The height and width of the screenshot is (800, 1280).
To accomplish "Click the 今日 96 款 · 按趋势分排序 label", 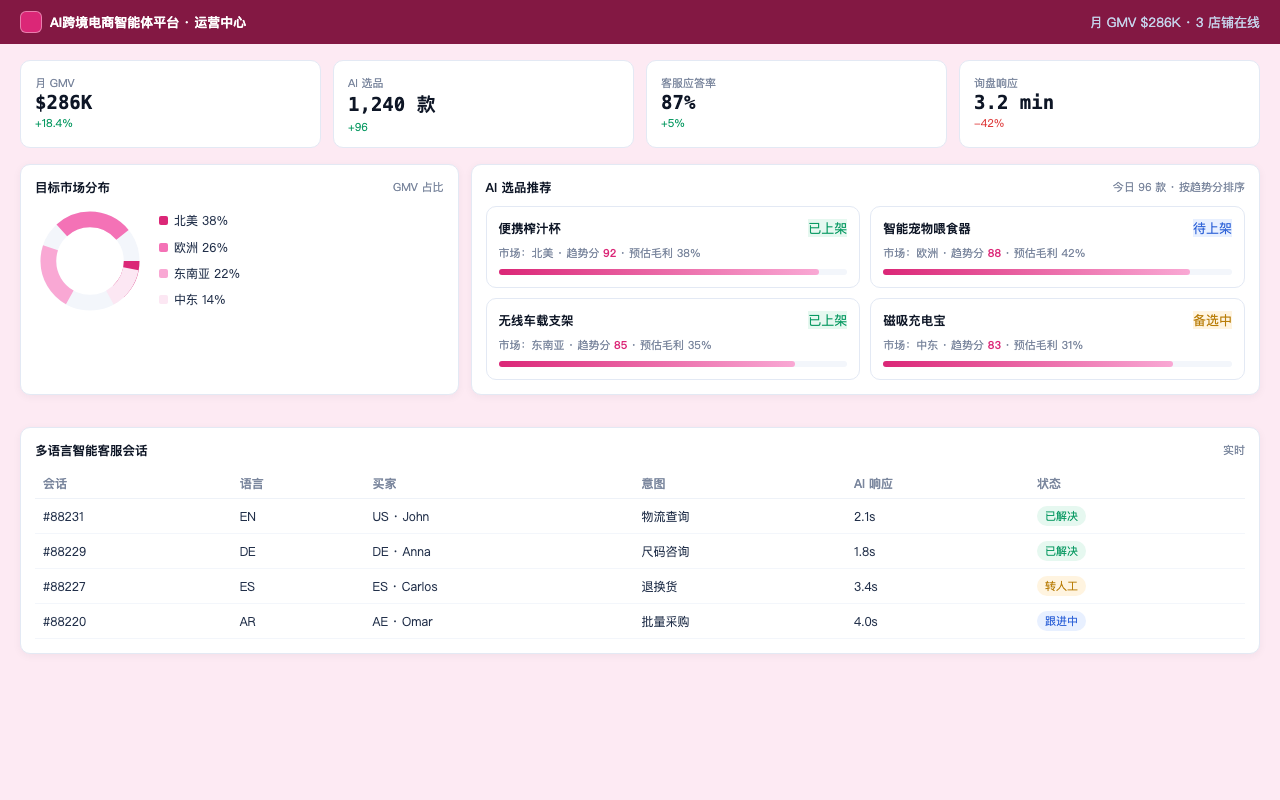I will click(x=1179, y=187).
